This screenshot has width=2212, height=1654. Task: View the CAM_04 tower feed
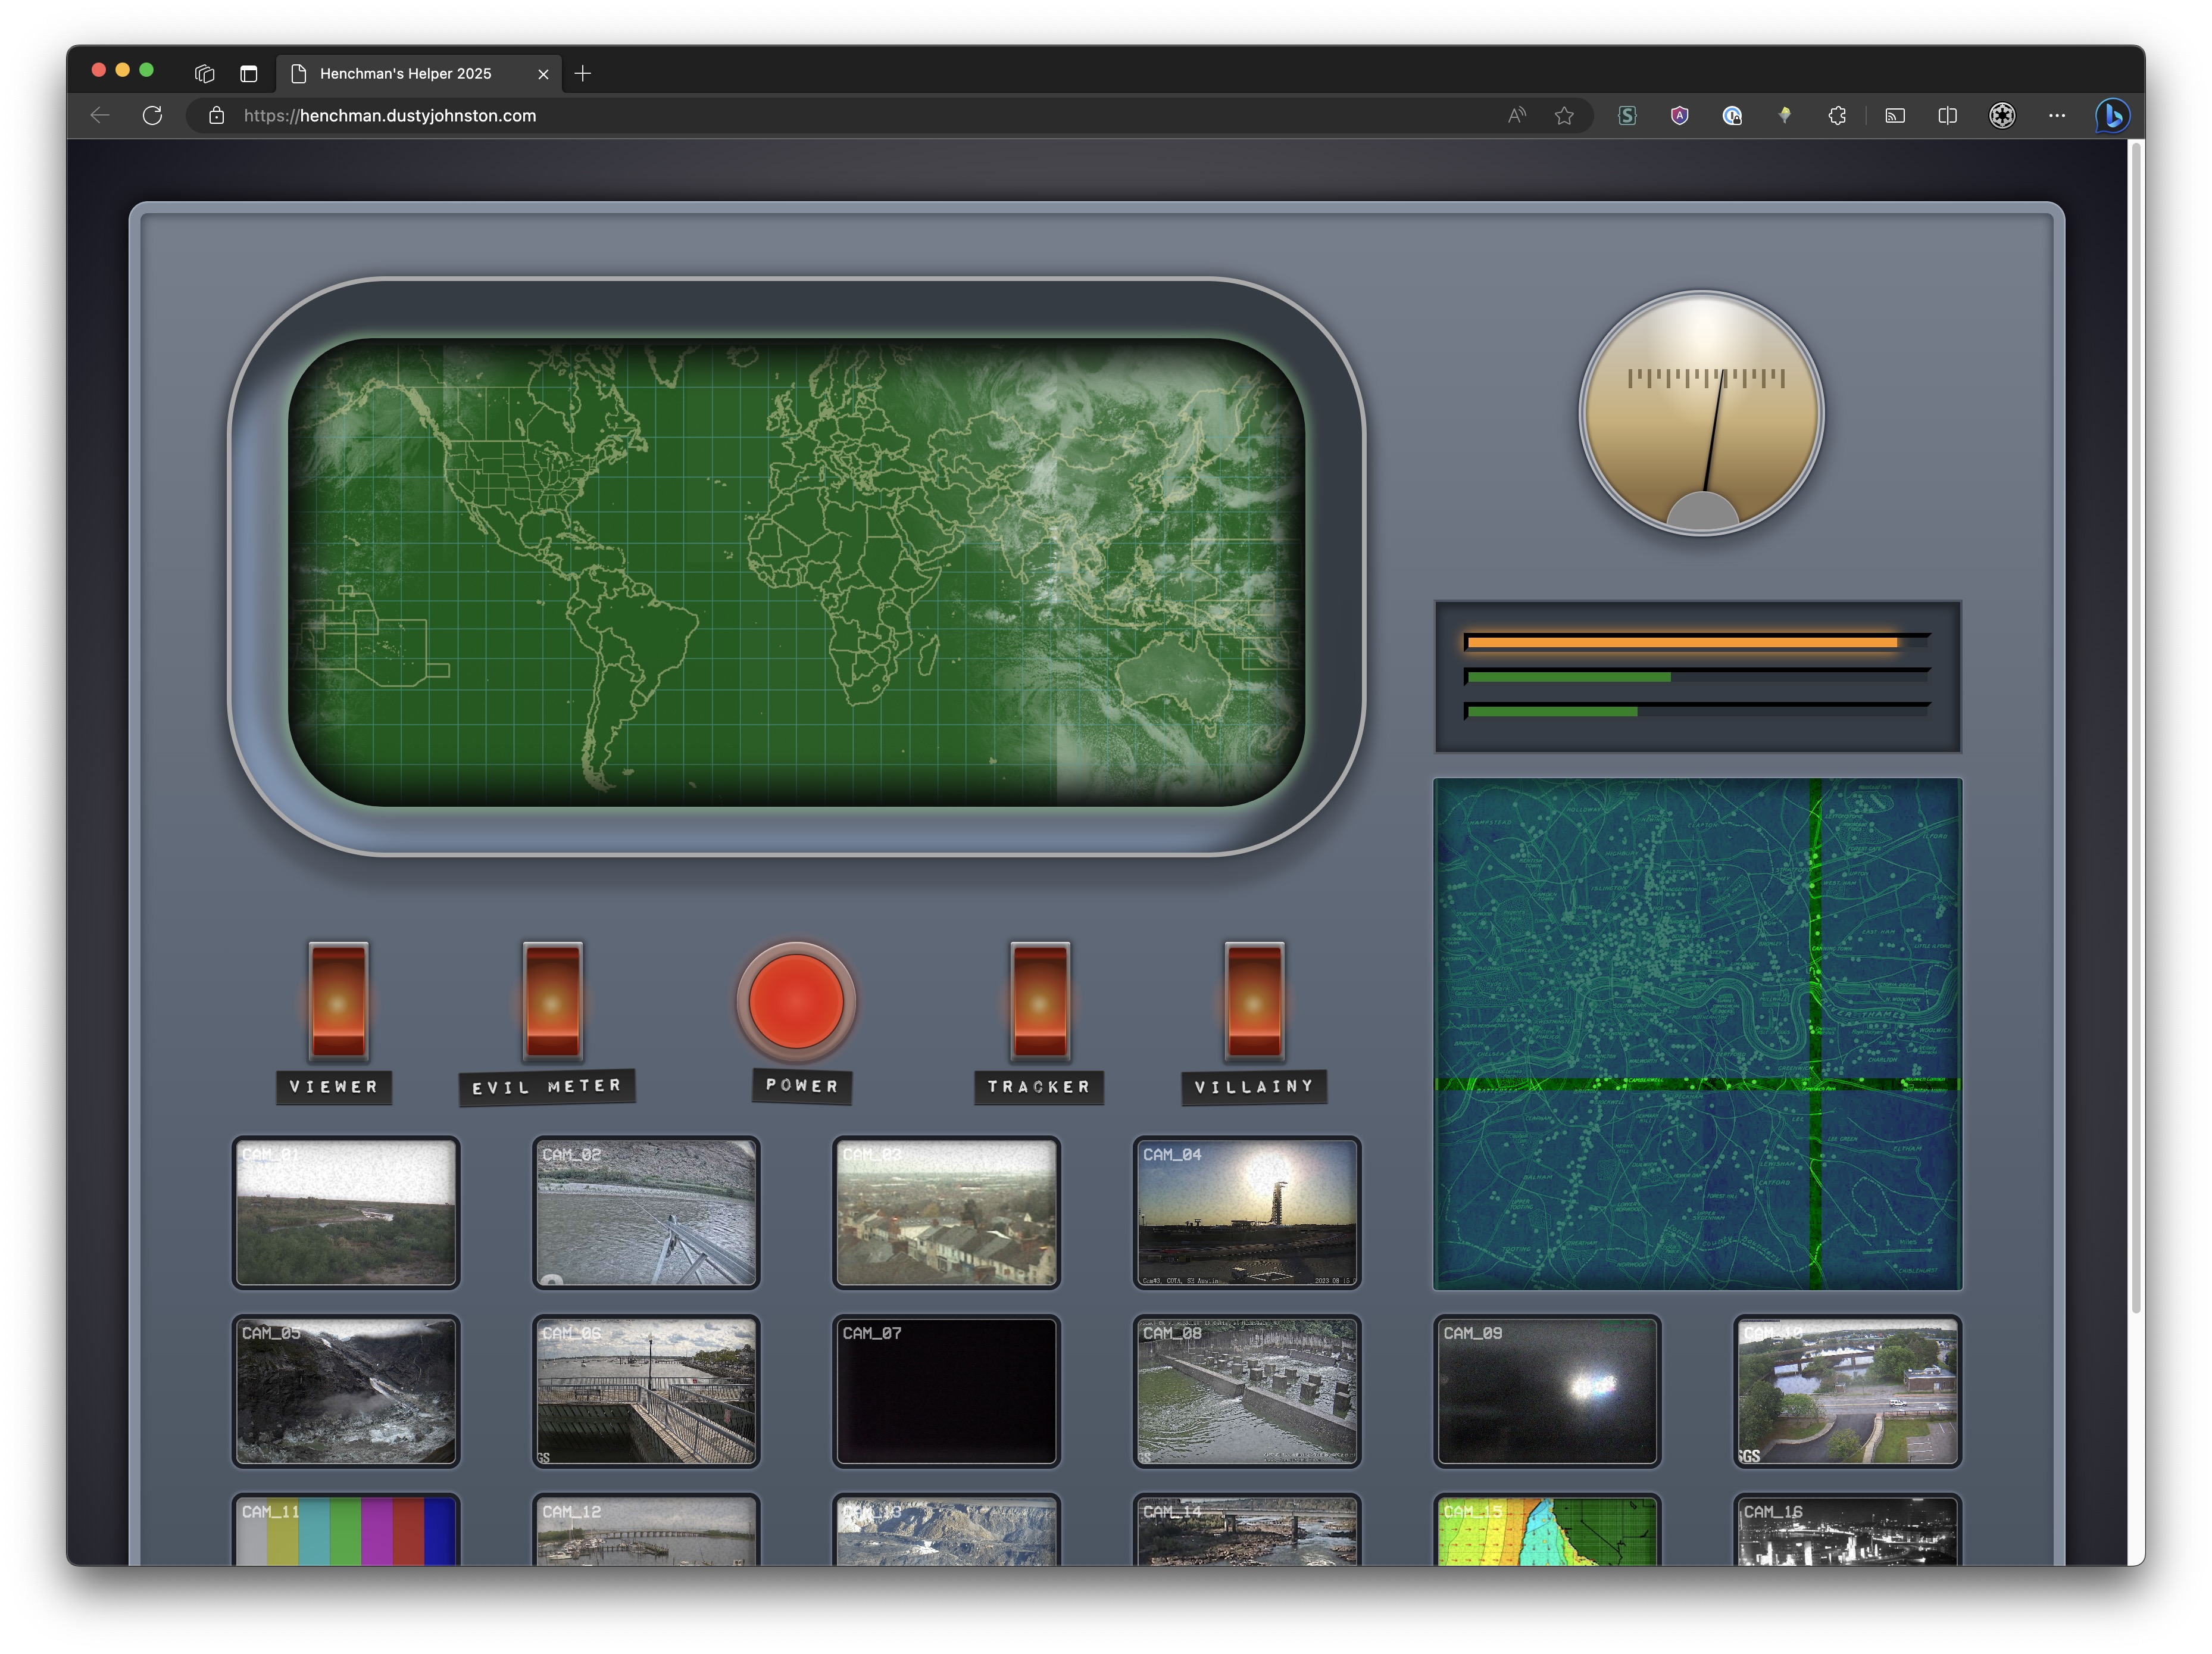click(x=1247, y=1212)
